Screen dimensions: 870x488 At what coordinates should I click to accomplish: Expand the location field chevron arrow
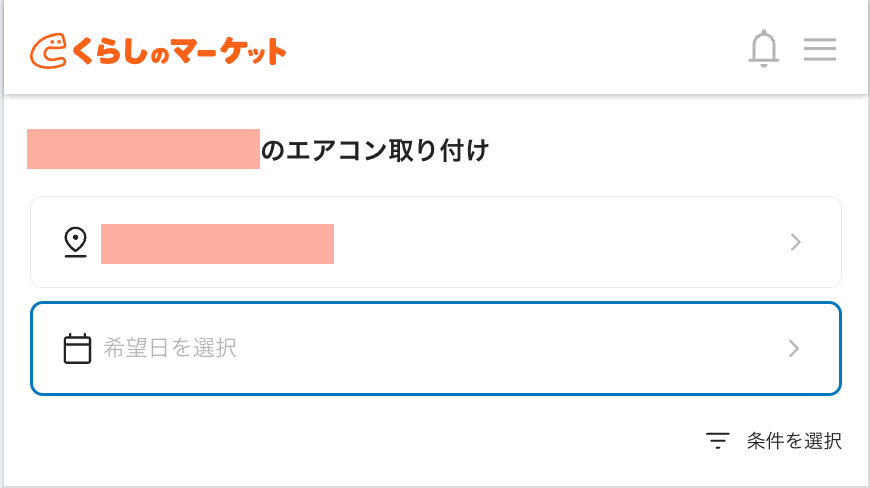coord(795,242)
